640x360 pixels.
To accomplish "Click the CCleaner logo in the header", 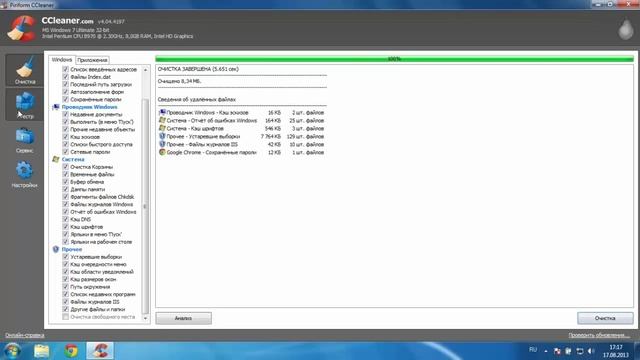I will (22, 29).
